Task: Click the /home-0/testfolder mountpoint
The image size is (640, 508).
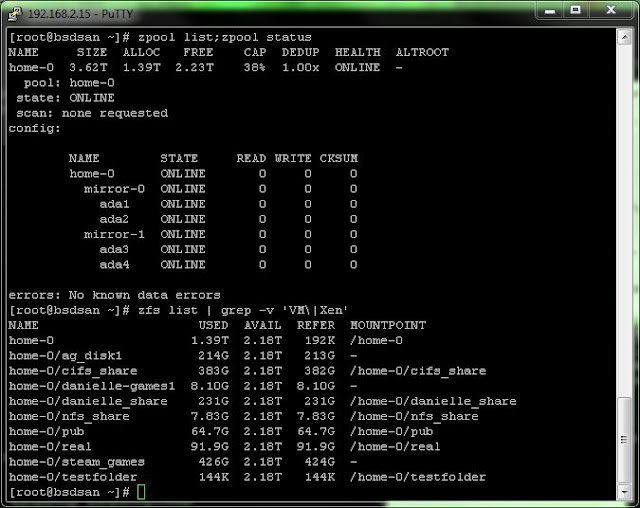Action: point(418,477)
